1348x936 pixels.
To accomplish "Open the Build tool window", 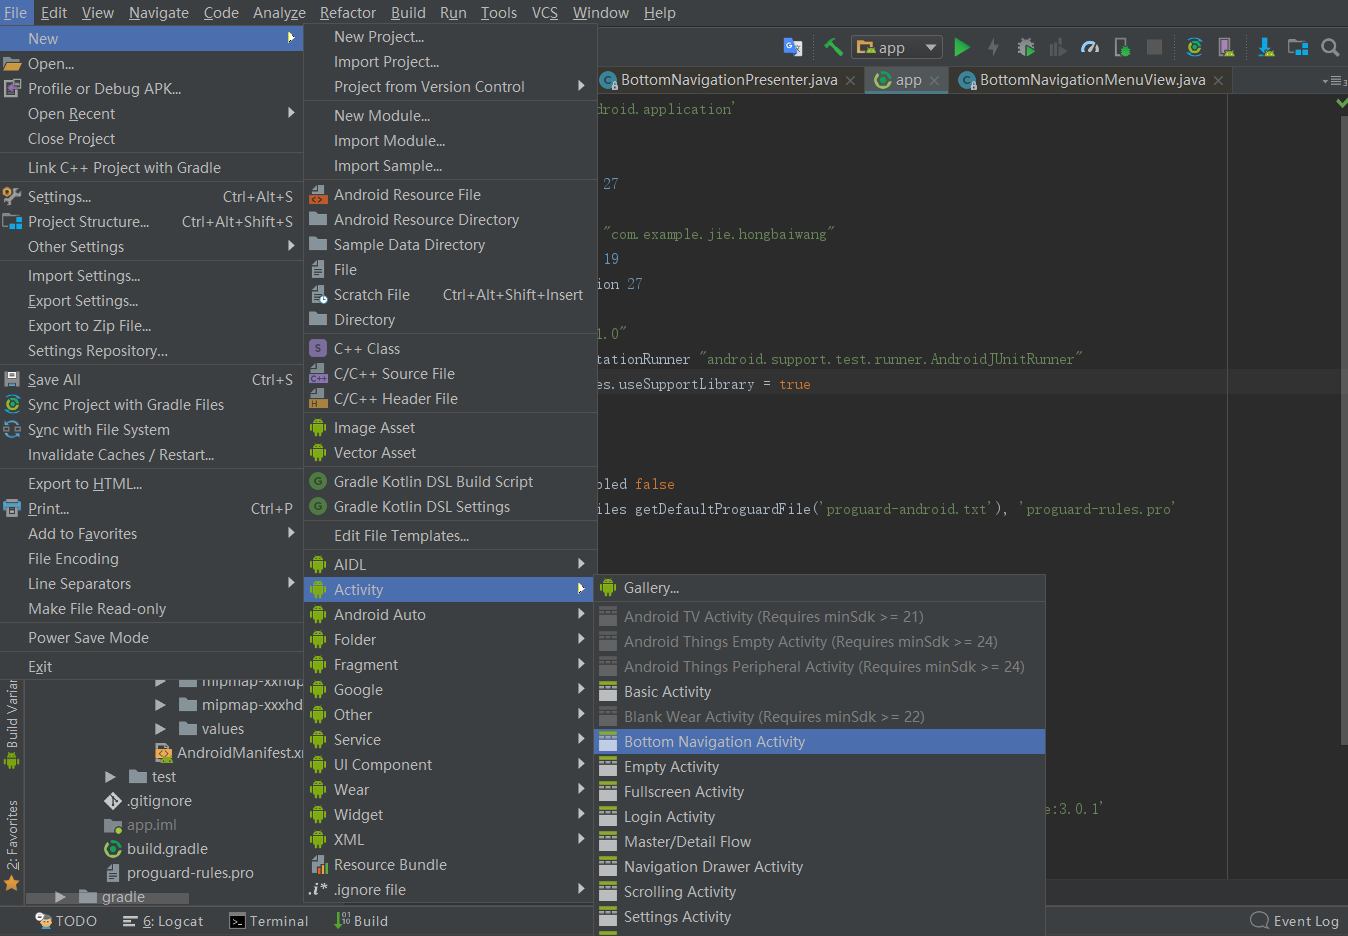I will pyautogui.click(x=361, y=921).
